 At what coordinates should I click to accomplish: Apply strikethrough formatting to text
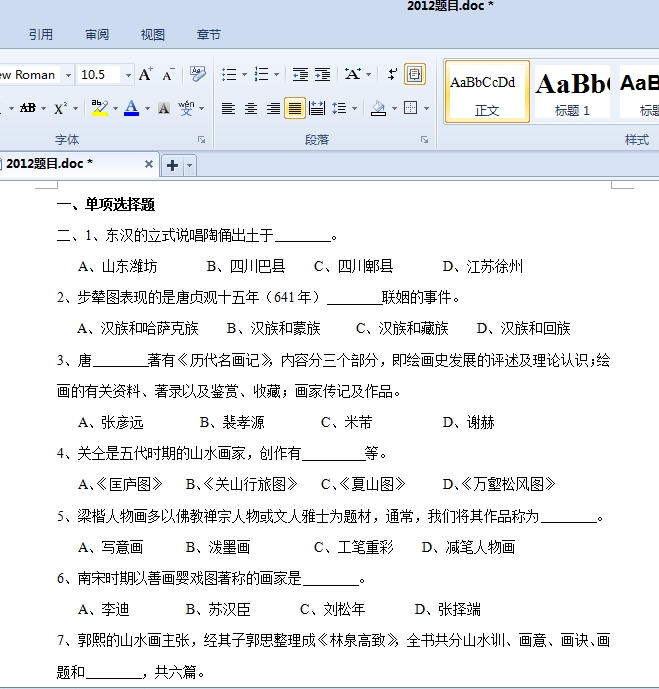pyautogui.click(x=27, y=108)
